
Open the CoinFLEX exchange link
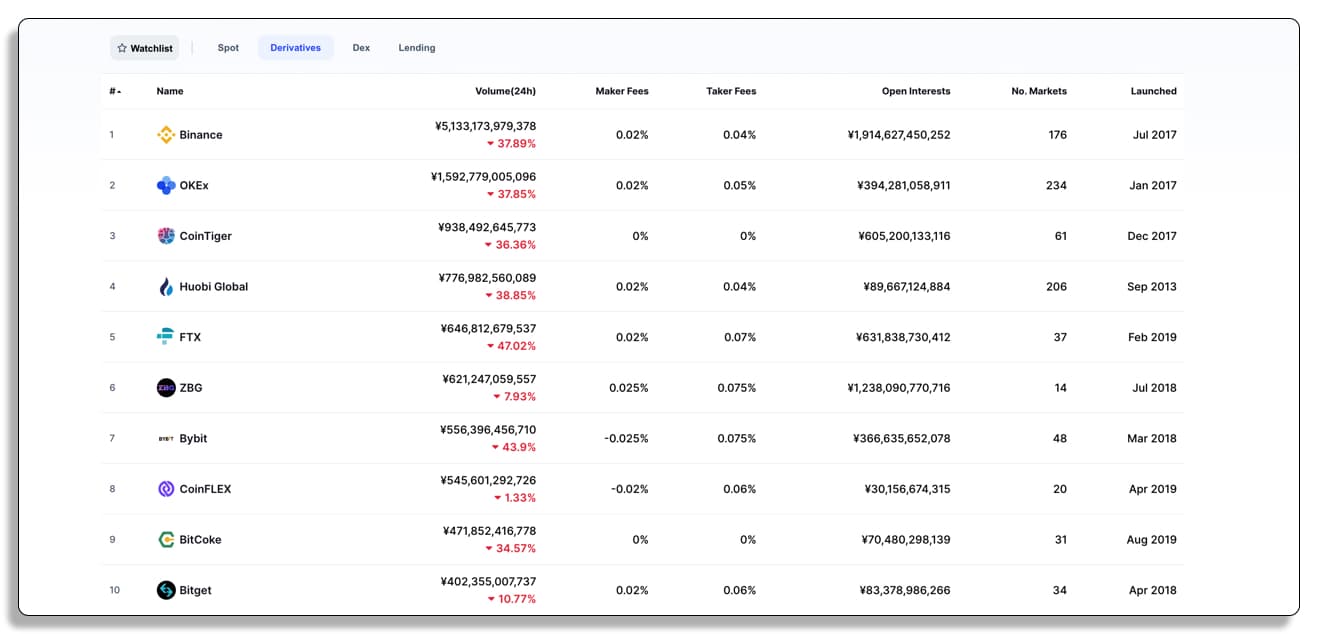[205, 490]
